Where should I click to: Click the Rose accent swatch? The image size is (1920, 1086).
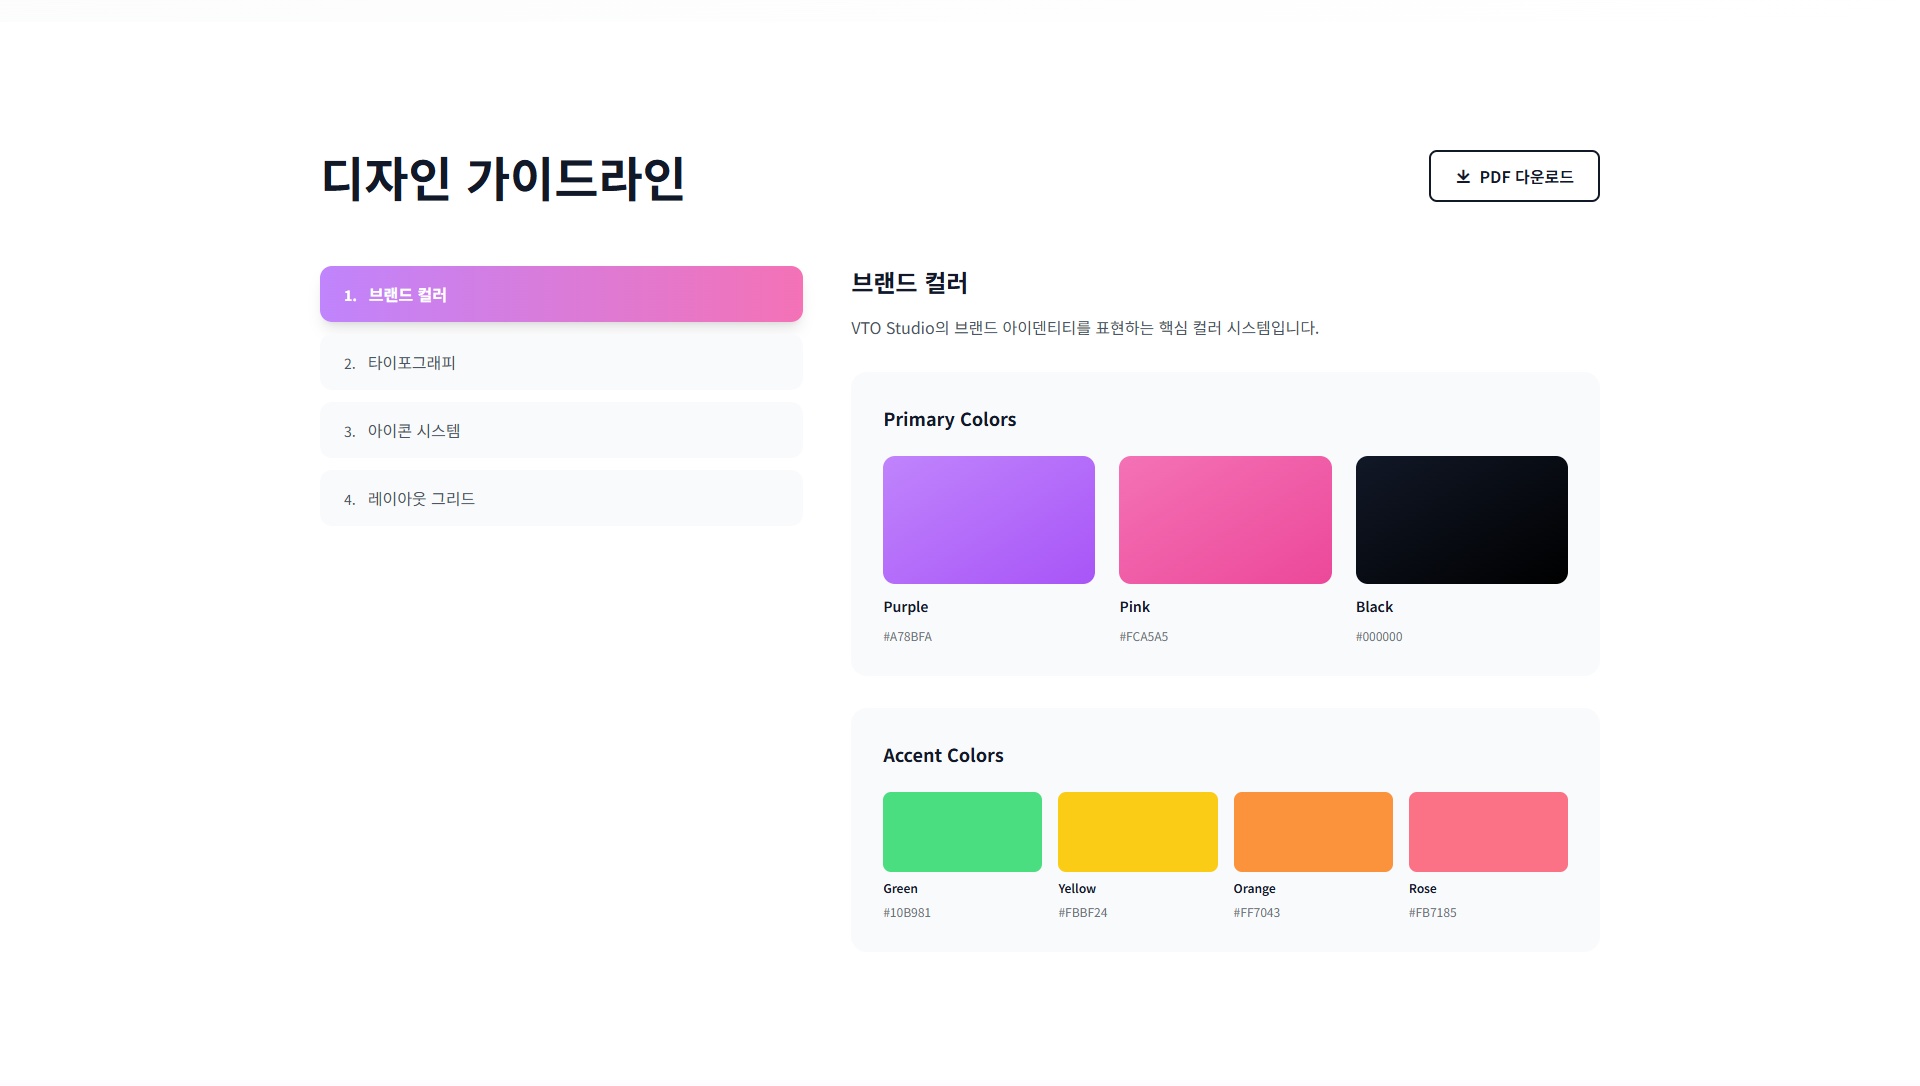[x=1488, y=832]
